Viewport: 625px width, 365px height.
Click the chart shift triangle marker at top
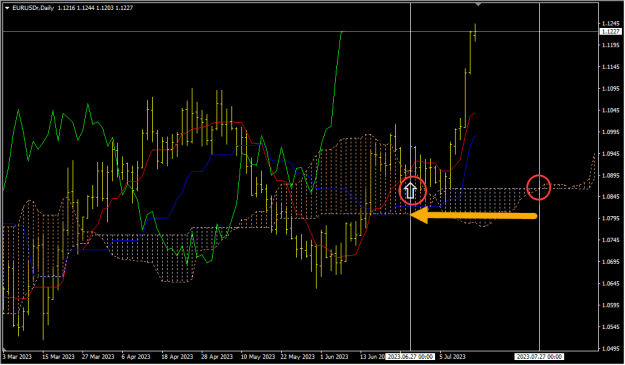coord(478,4)
